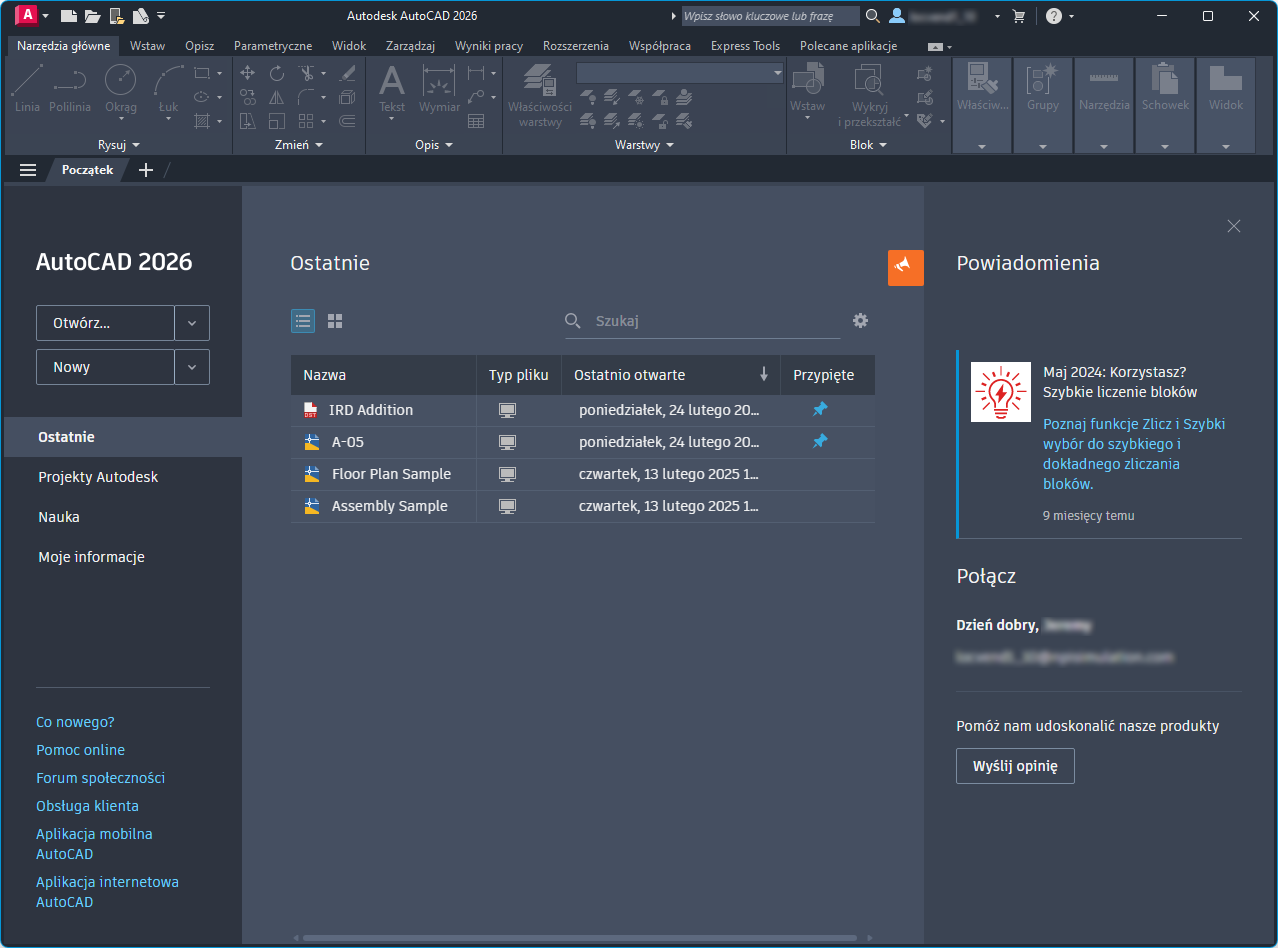Click the Szukaj search field
The width and height of the screenshot is (1278, 948).
(x=702, y=321)
